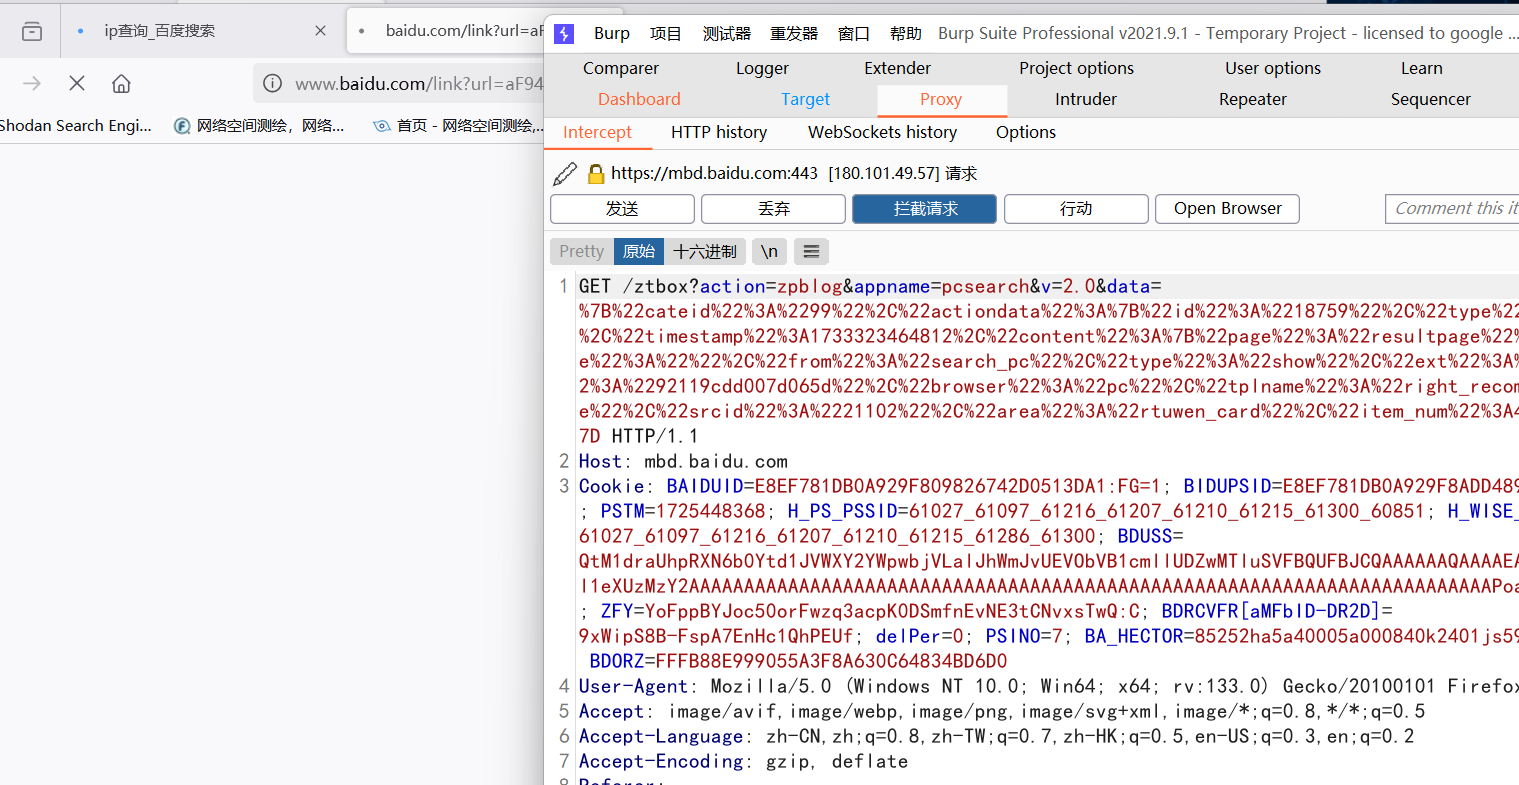Open the 重发器 menu
The width and height of the screenshot is (1519, 785).
[794, 34]
